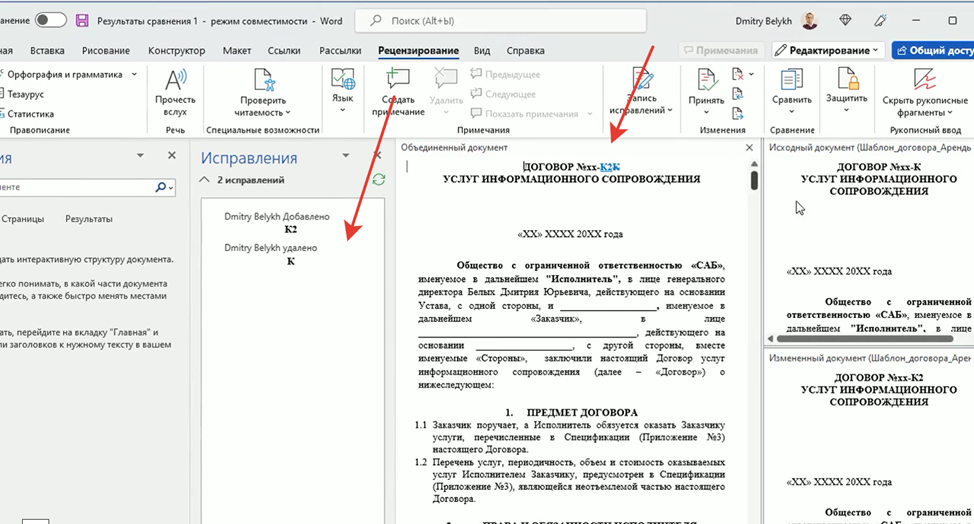Click the Создать примечание icon
This screenshot has width=974, height=524.
pyautogui.click(x=398, y=79)
